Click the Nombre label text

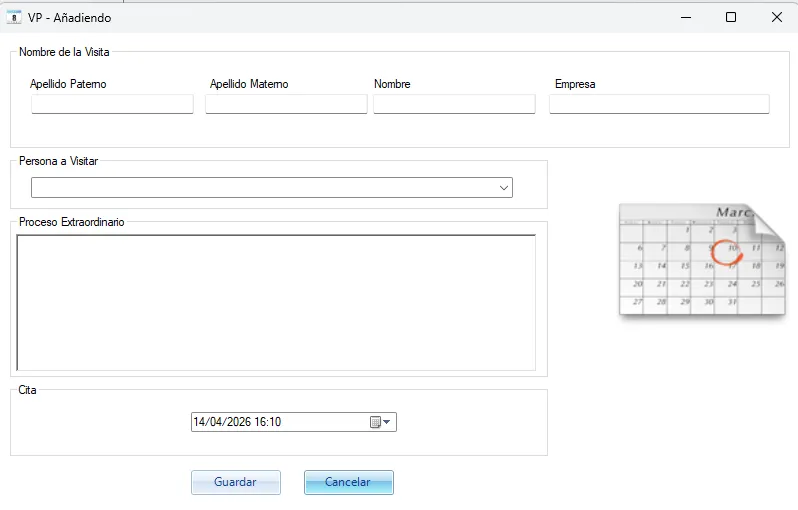tap(392, 84)
